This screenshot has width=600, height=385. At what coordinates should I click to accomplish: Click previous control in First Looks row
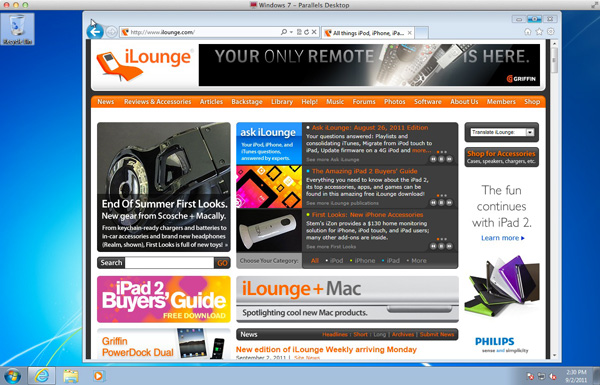click(x=433, y=246)
